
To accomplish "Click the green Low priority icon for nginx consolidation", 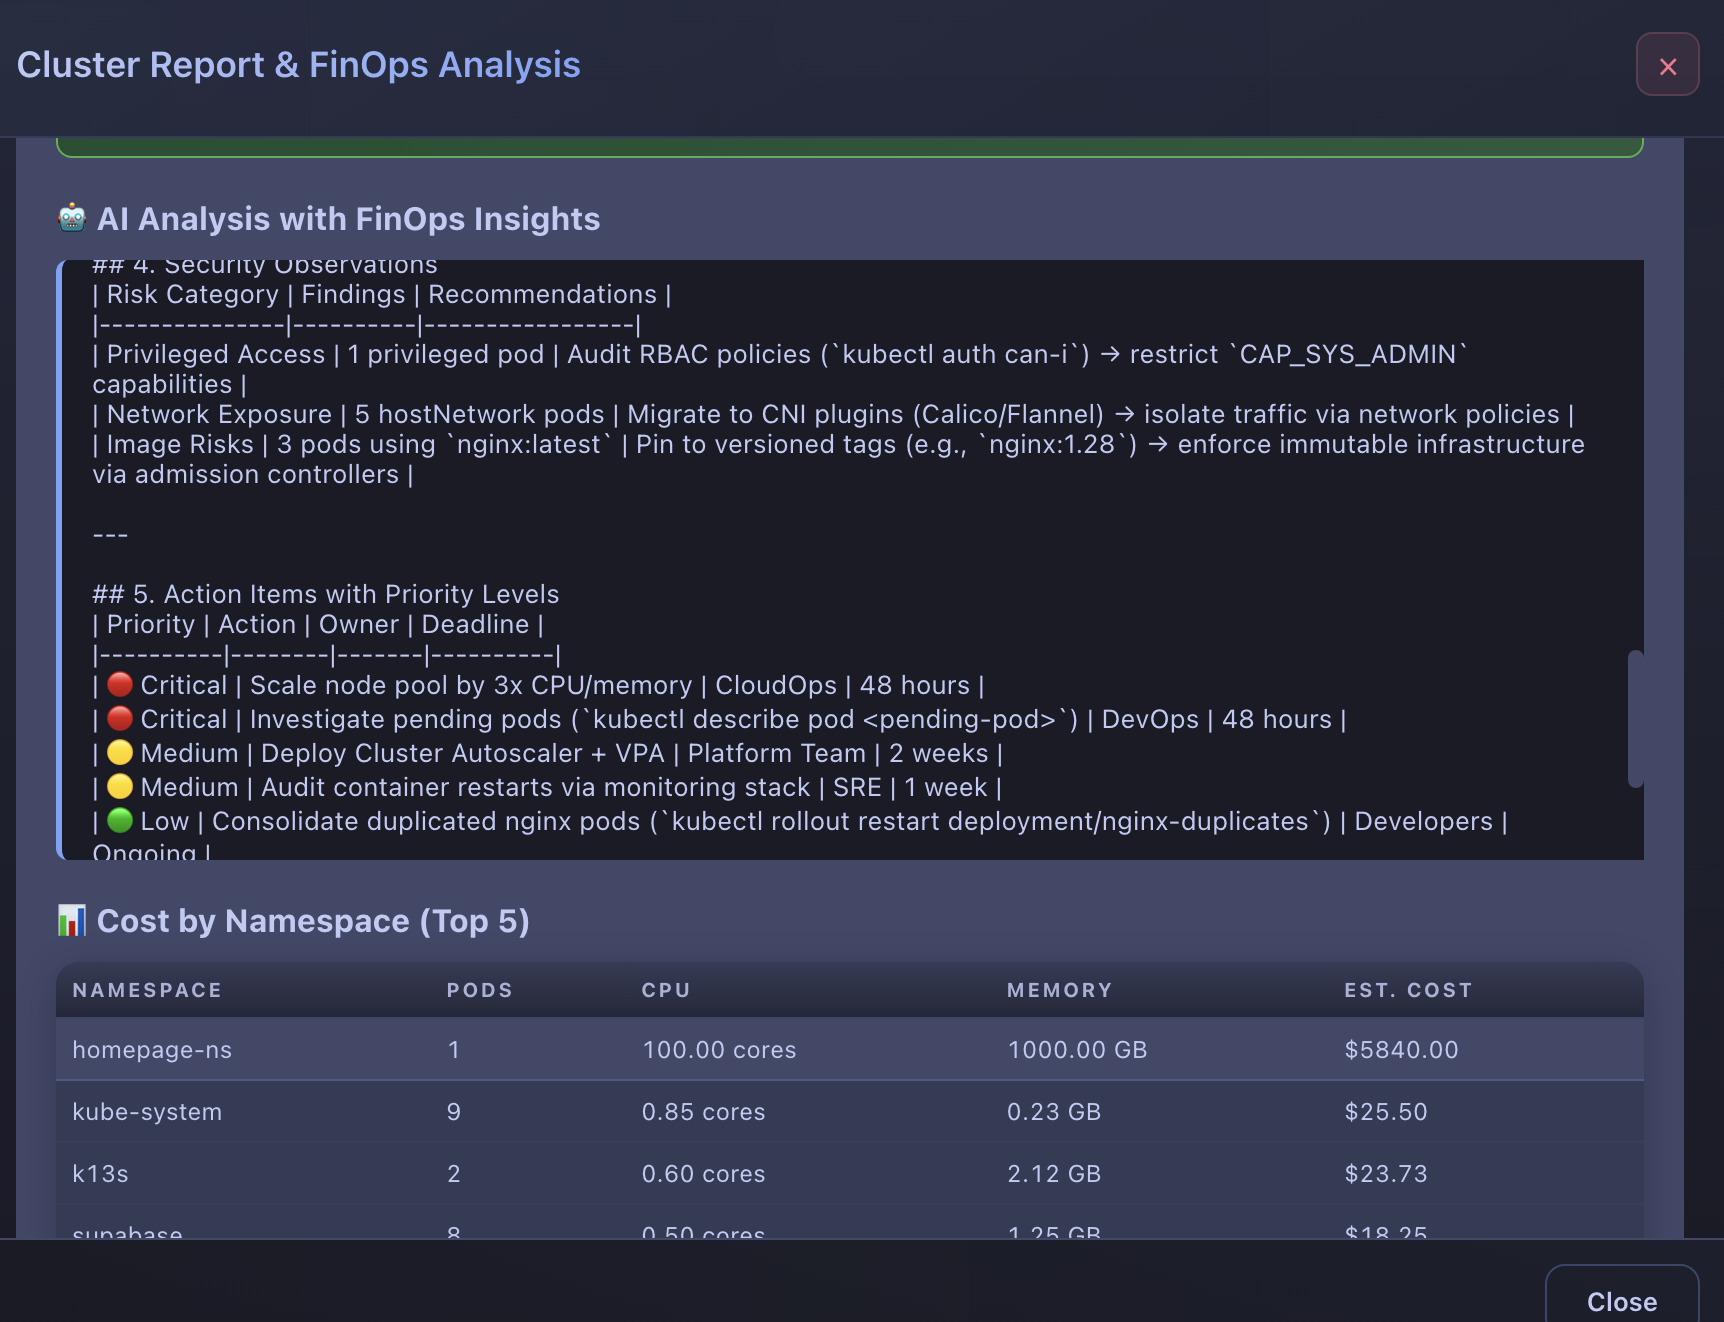I will click(119, 821).
